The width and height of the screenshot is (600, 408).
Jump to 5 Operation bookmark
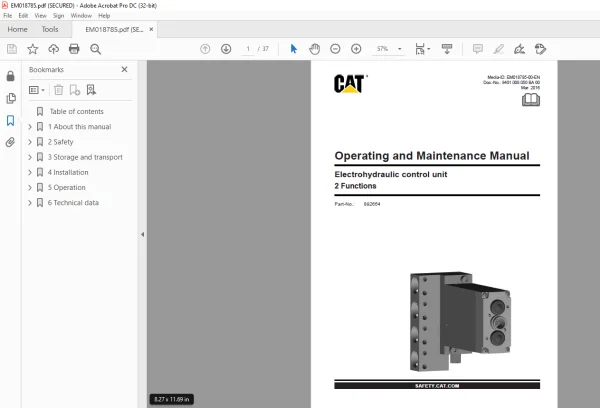click(x=67, y=188)
